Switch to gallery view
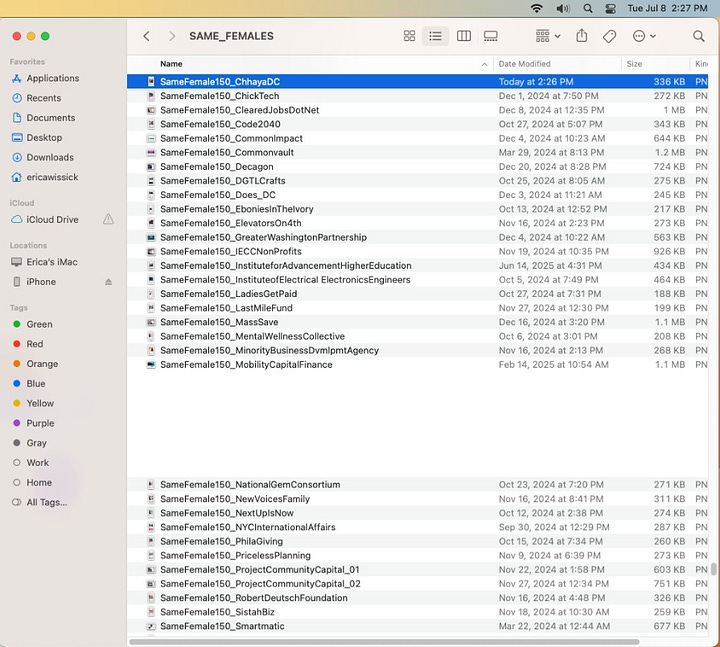The width and height of the screenshot is (720, 647). [x=490, y=36]
